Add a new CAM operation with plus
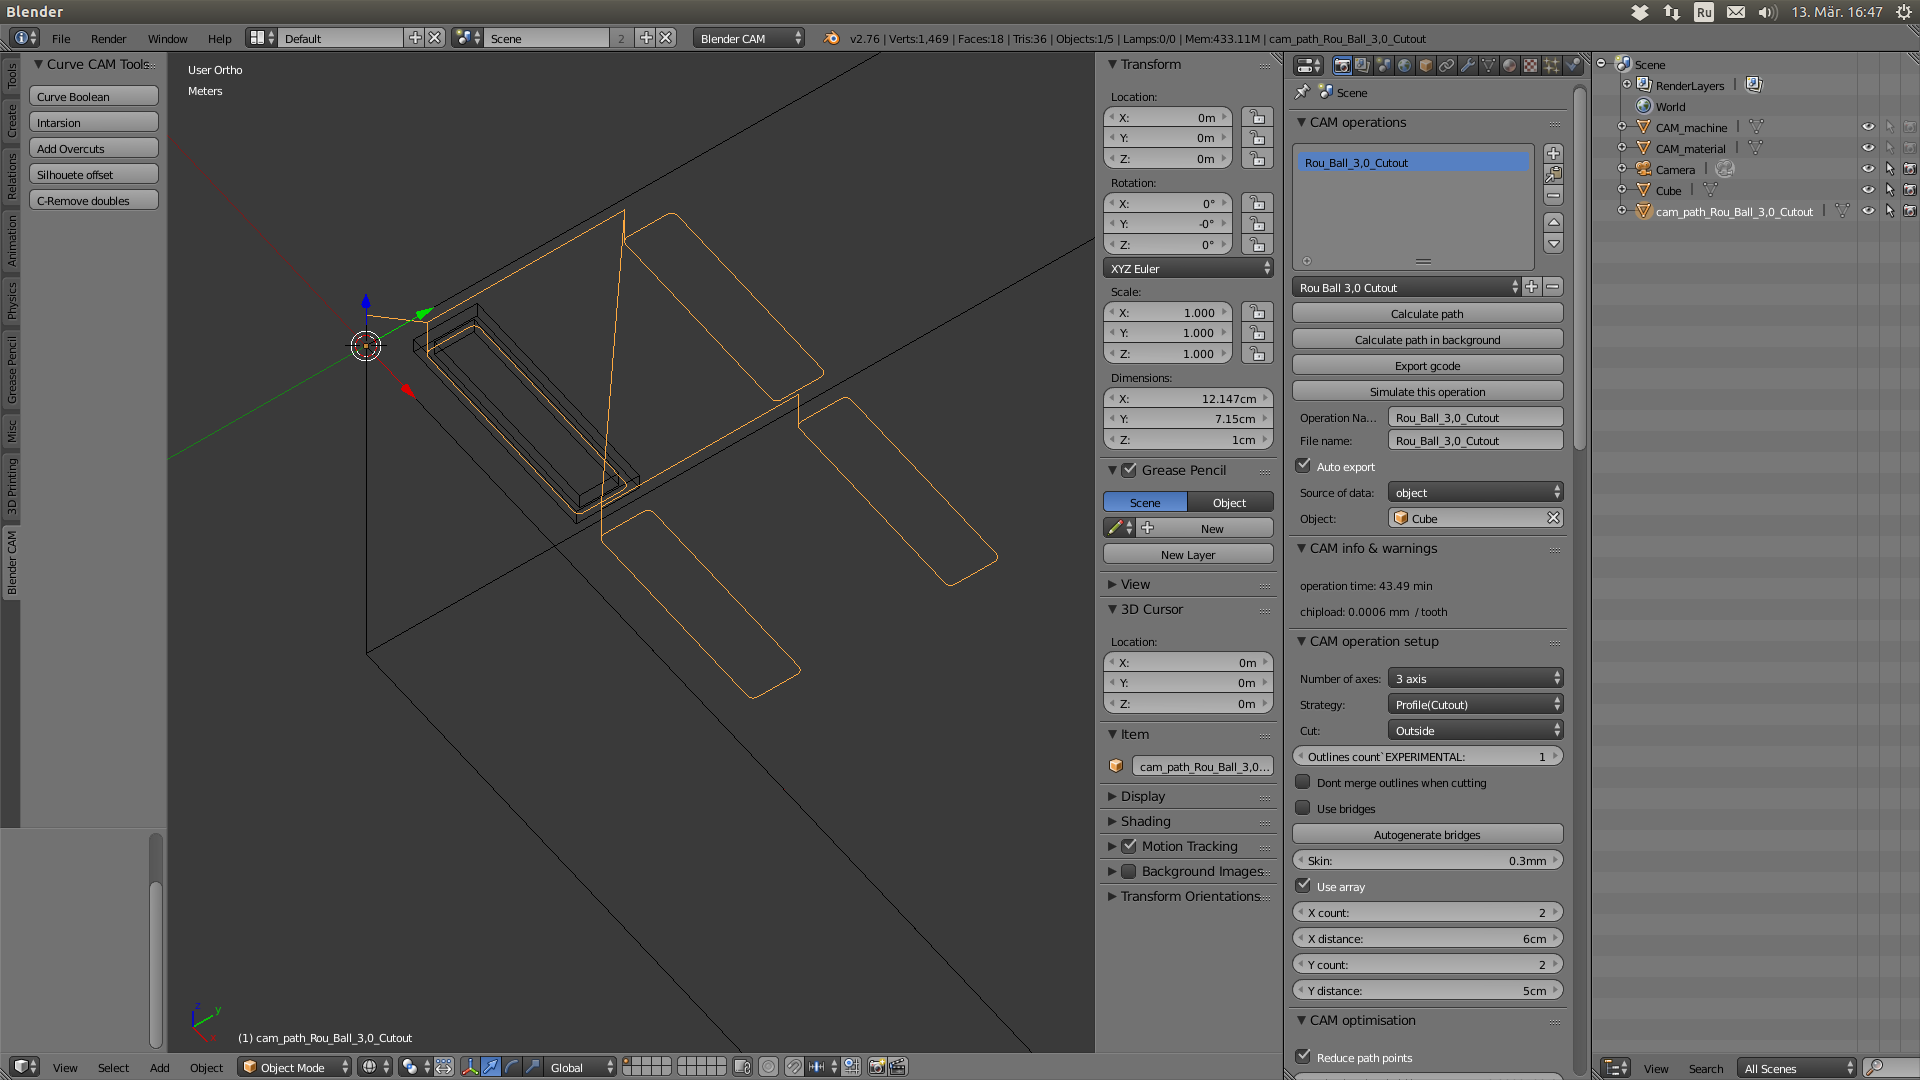This screenshot has width=1920, height=1080. [1553, 154]
